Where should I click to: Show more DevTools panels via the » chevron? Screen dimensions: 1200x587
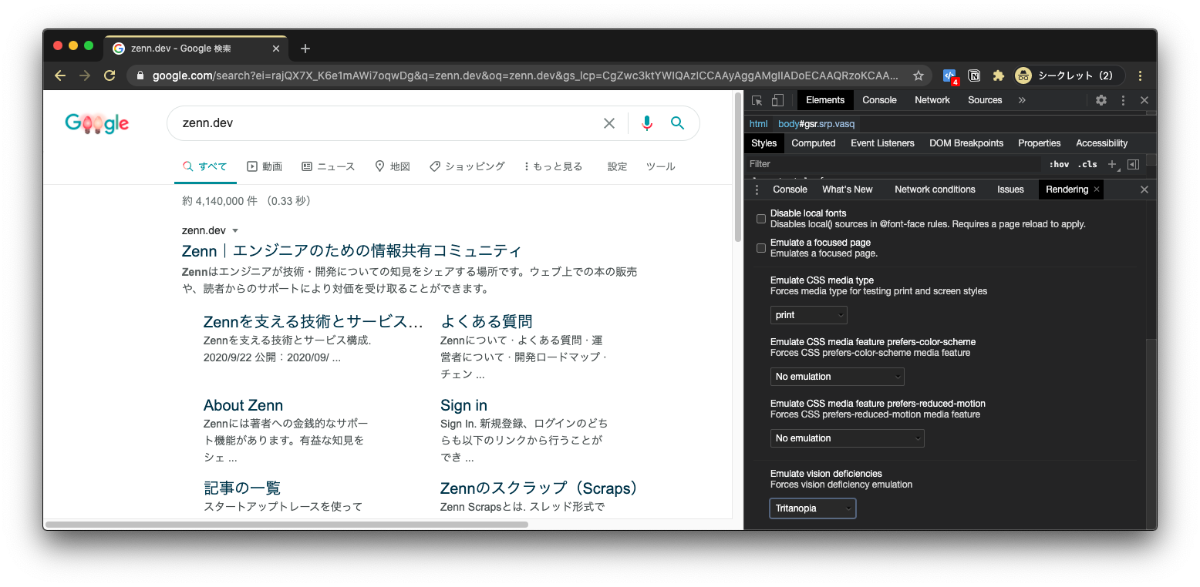point(1022,100)
